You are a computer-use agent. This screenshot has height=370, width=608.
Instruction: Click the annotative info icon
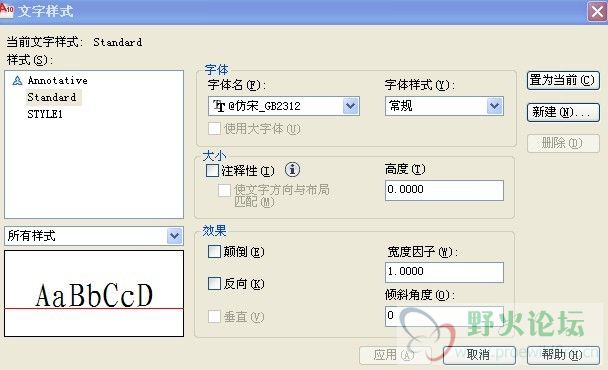coord(292,169)
